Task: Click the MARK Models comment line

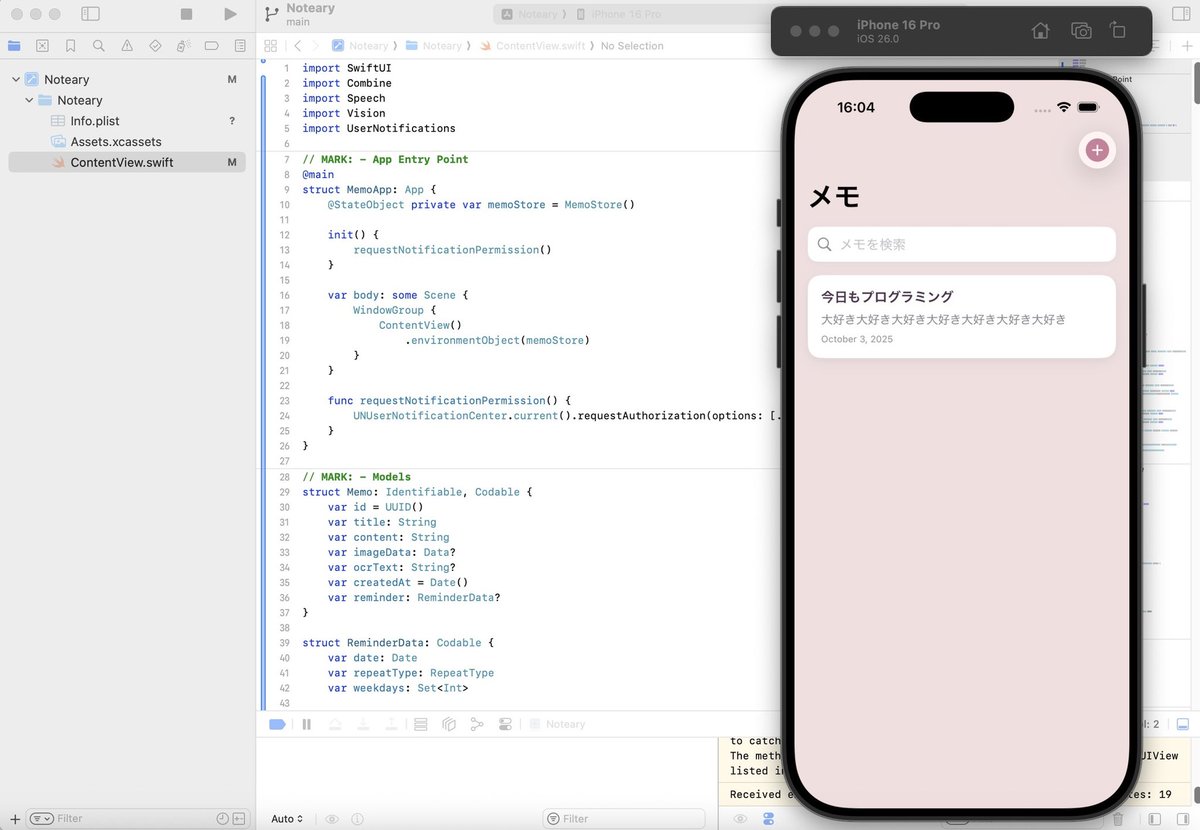Action: [x=356, y=477]
